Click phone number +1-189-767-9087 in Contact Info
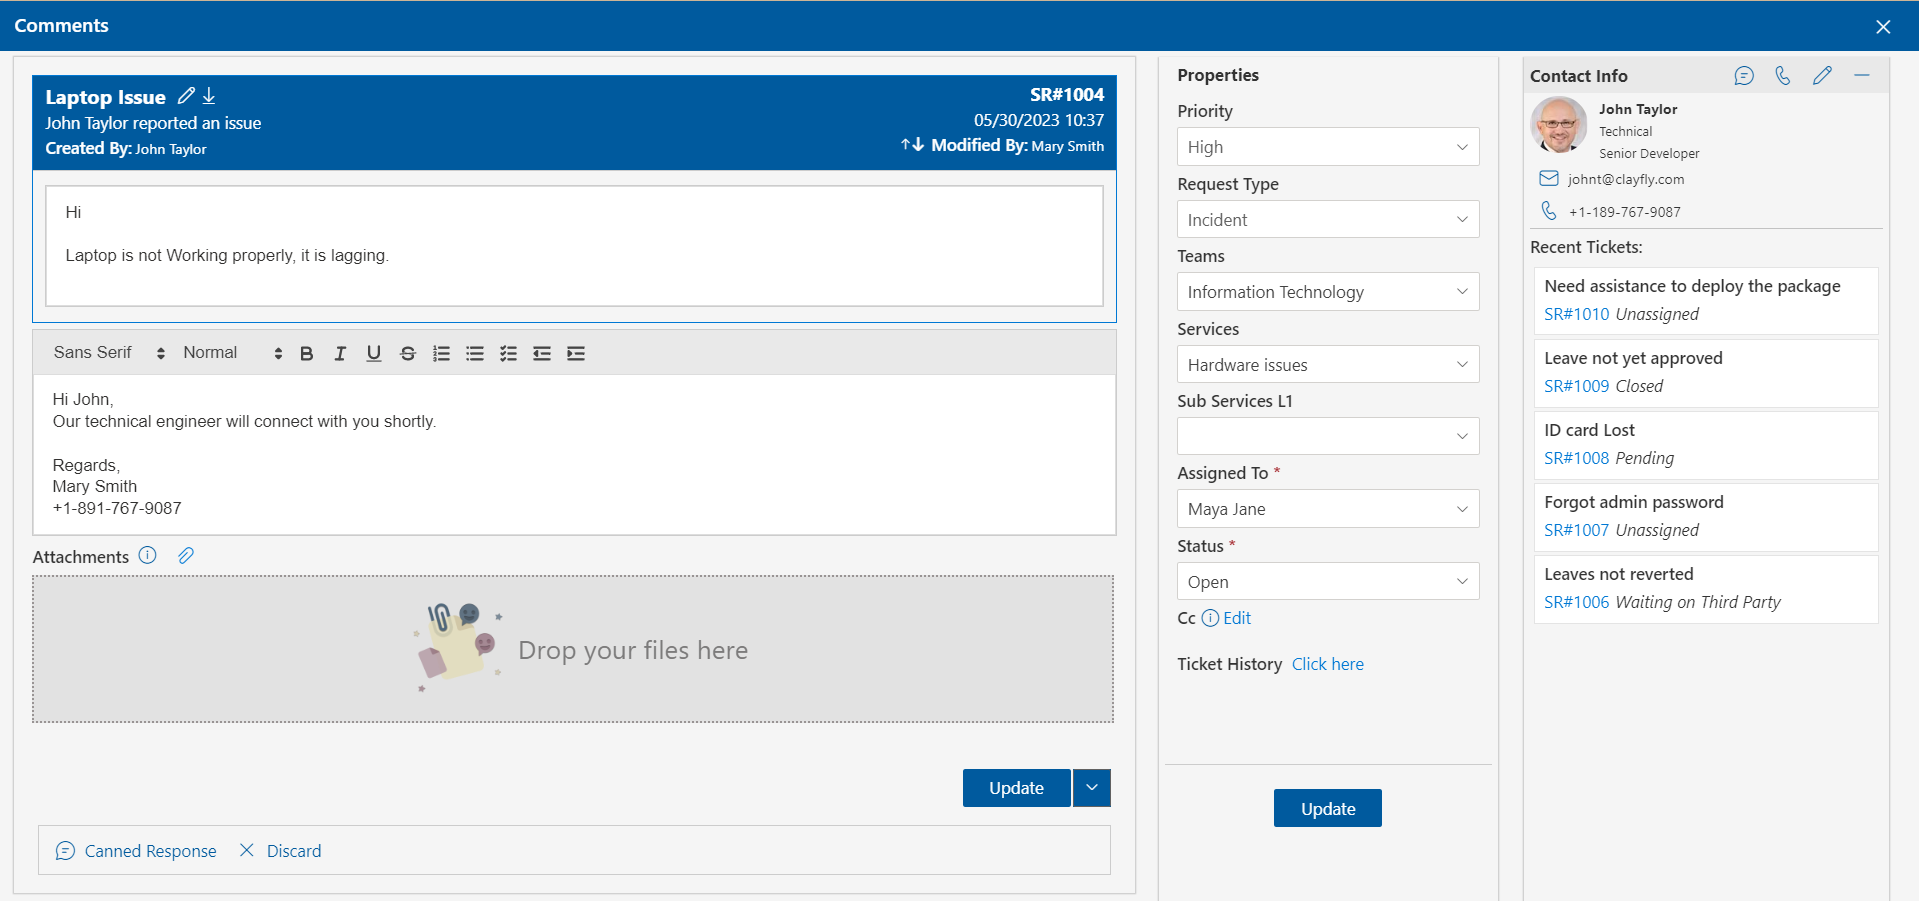Screen dimensions: 1919x901 (1625, 212)
